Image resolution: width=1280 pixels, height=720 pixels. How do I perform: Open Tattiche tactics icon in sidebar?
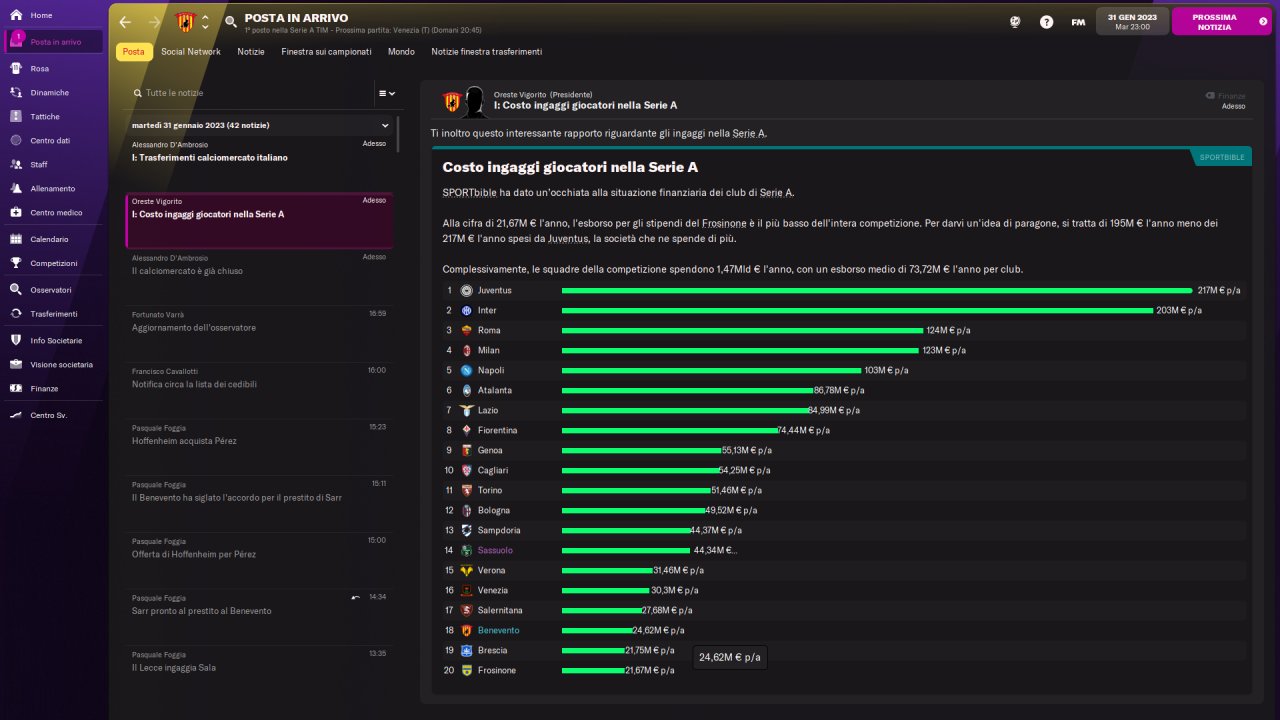16,116
